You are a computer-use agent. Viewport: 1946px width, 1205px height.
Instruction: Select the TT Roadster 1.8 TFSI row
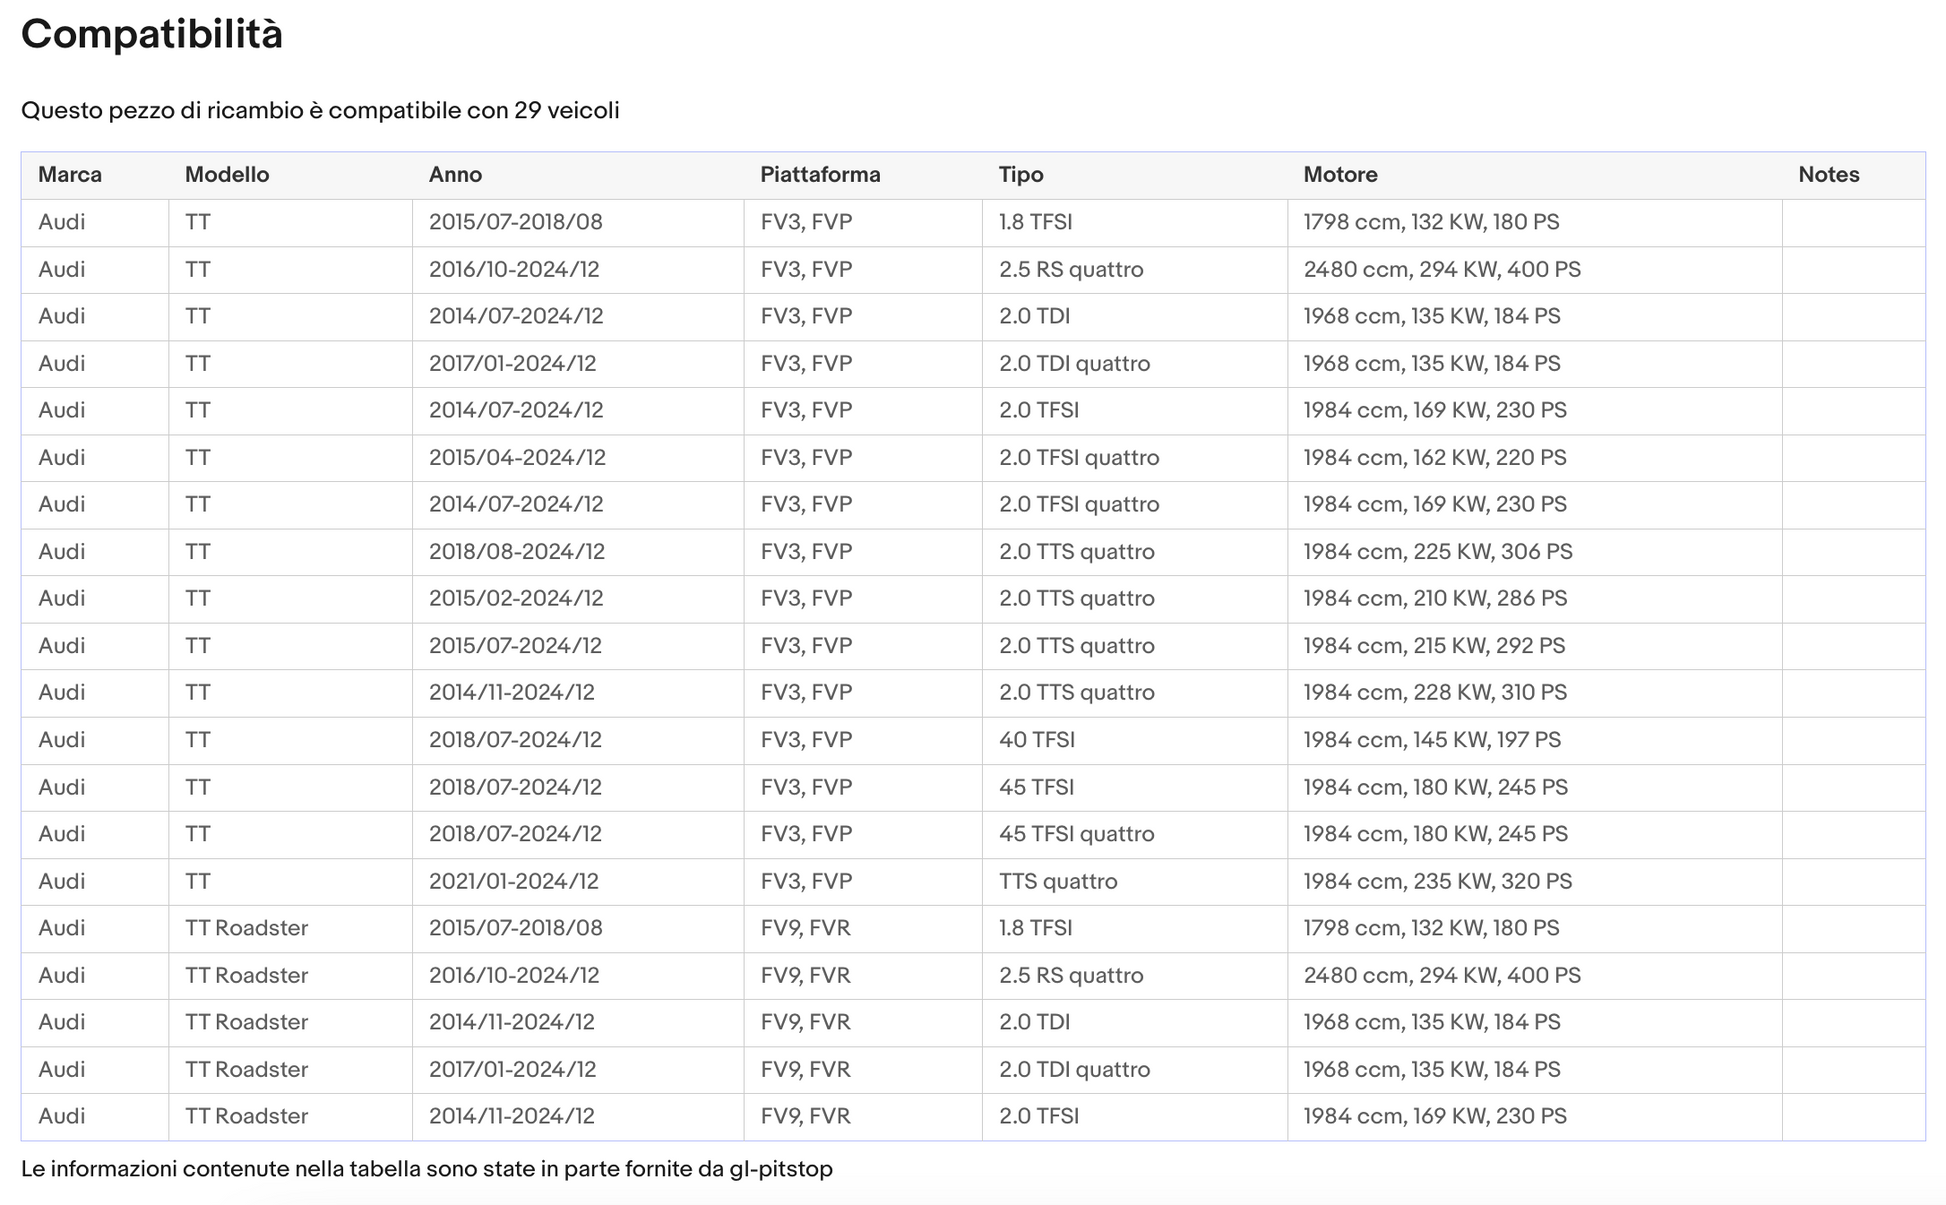(973, 928)
